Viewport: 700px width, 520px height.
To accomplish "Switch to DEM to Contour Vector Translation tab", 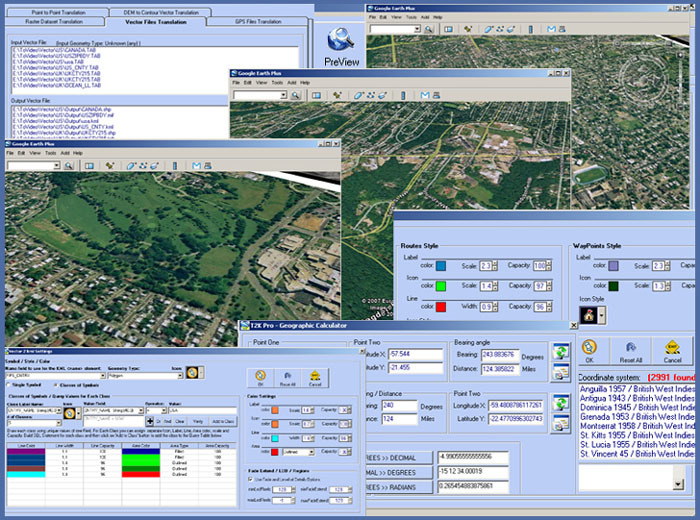I will pyautogui.click(x=161, y=12).
